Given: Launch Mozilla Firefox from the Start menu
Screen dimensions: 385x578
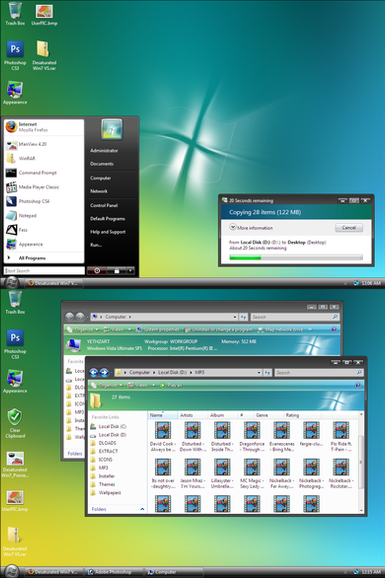Looking at the screenshot, I should pyautogui.click(x=44, y=127).
